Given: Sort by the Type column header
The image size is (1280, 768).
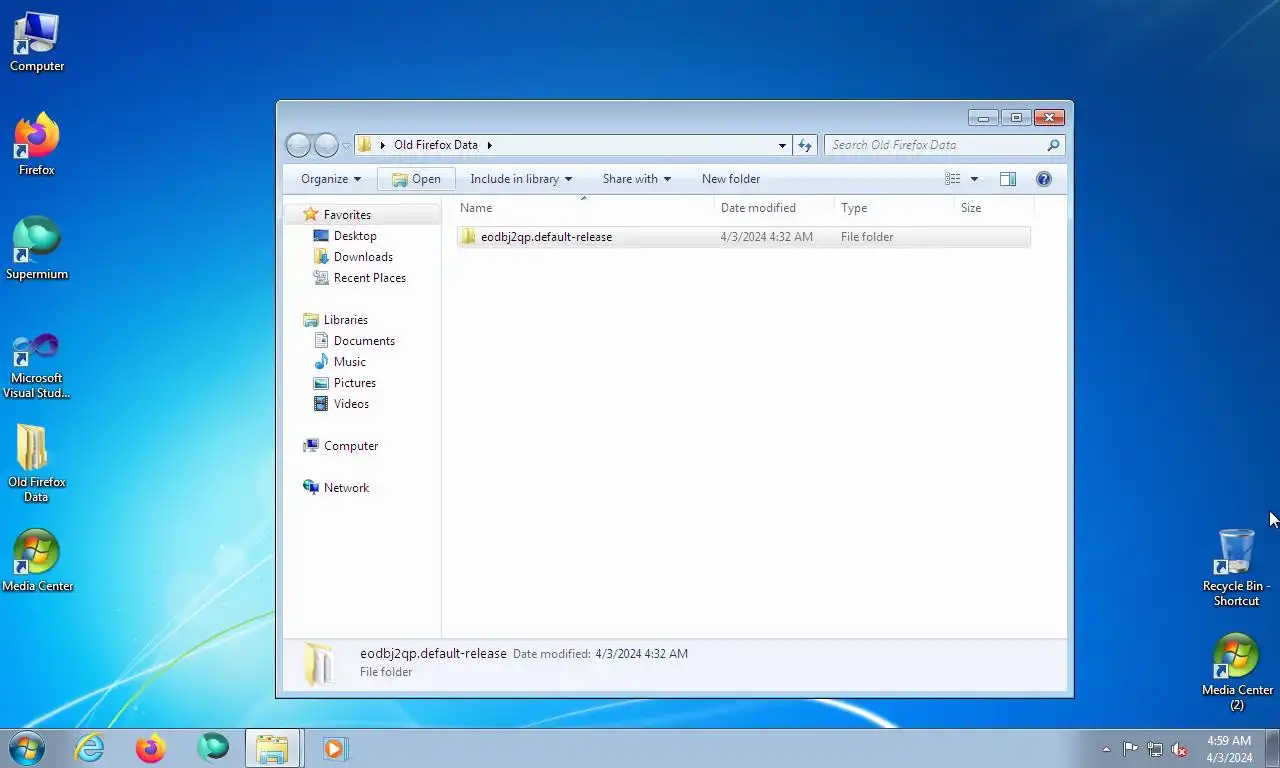Looking at the screenshot, I should pos(895,208).
